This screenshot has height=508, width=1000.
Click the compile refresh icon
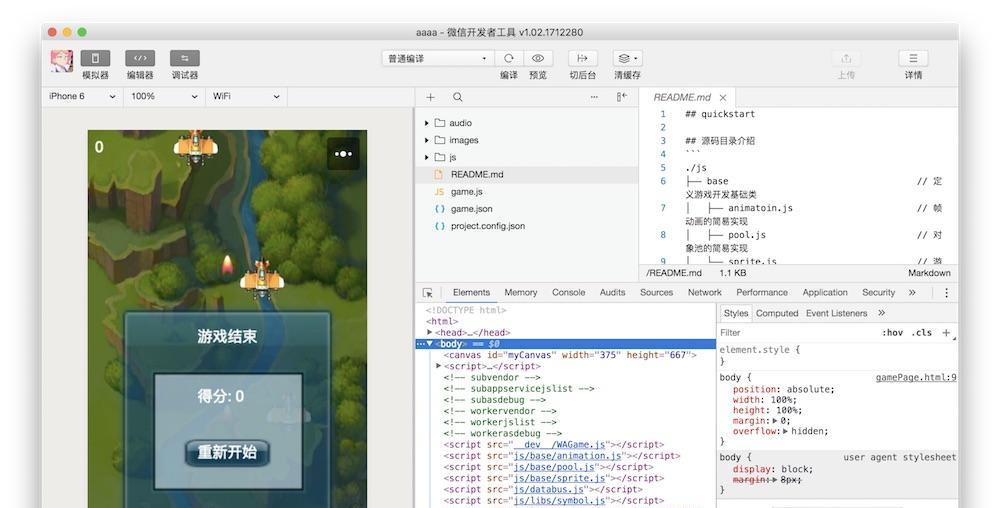coord(509,58)
